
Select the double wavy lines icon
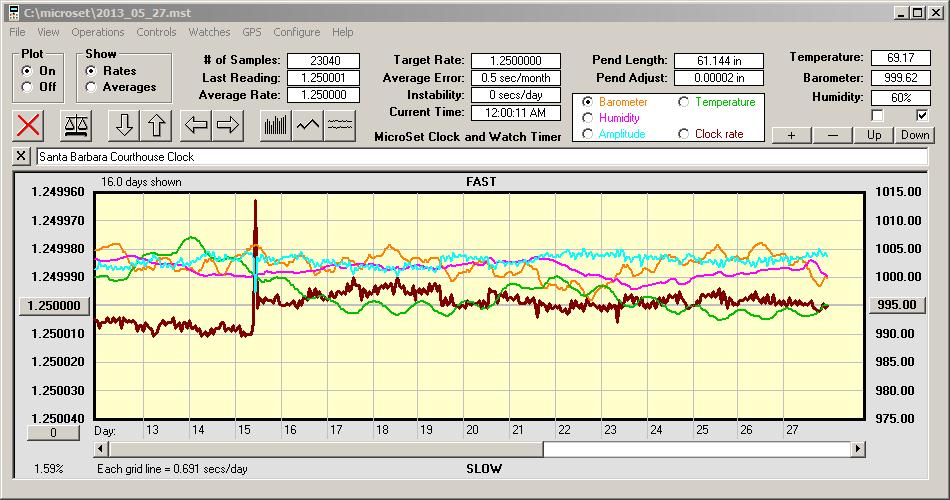coord(340,126)
